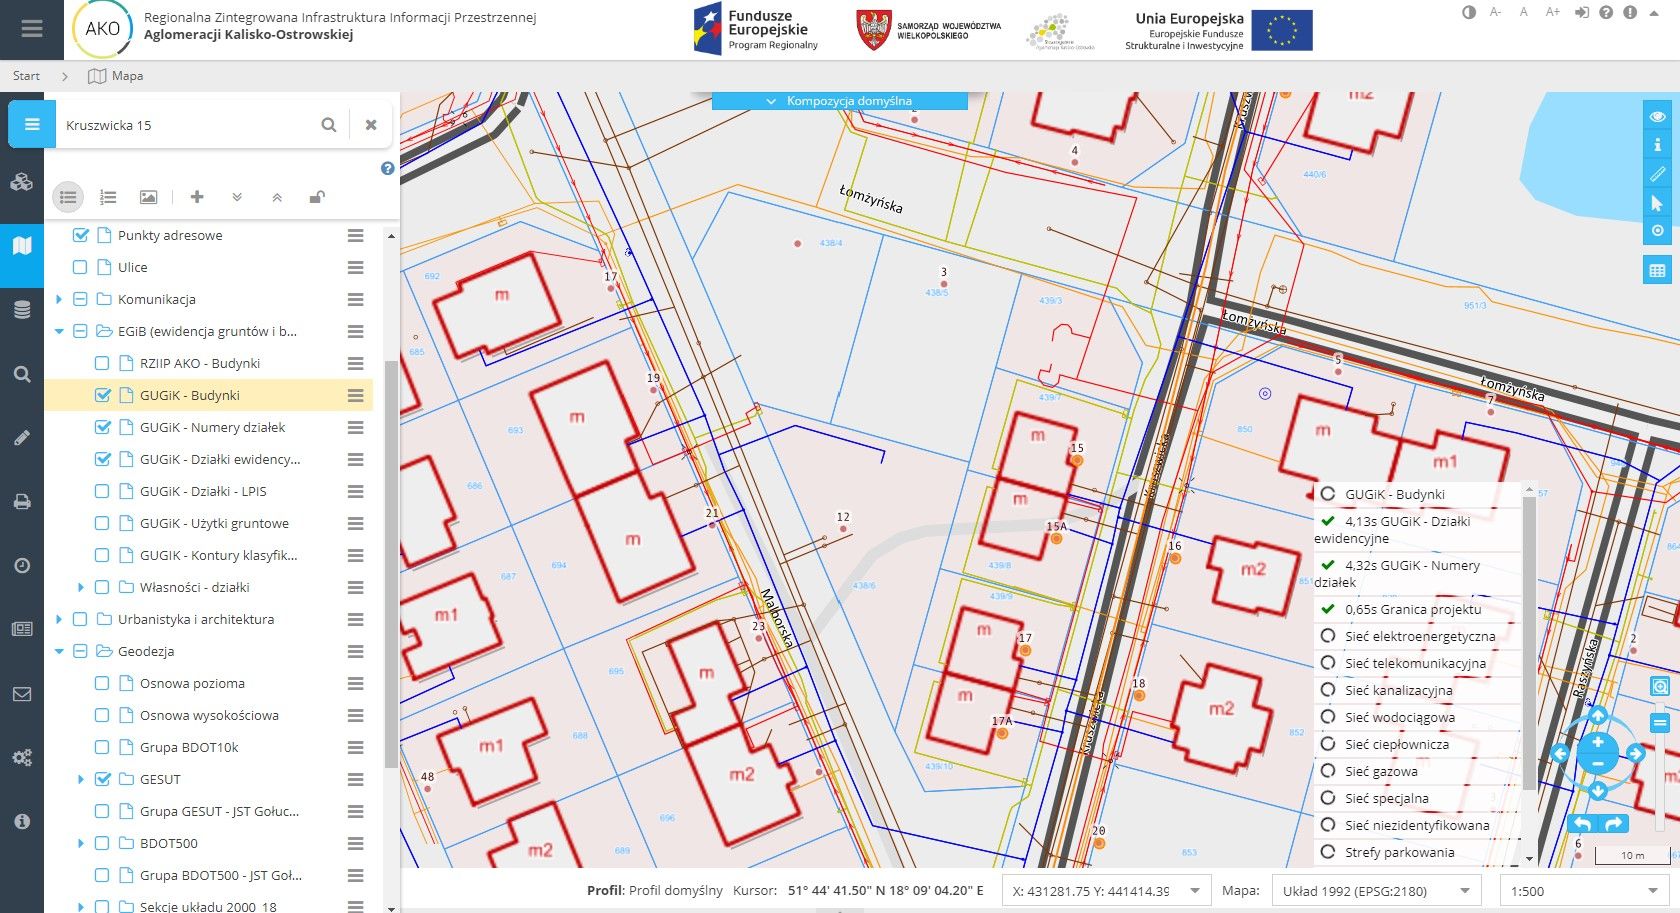Open the map scale 1:500 dropdown

coord(1581,891)
